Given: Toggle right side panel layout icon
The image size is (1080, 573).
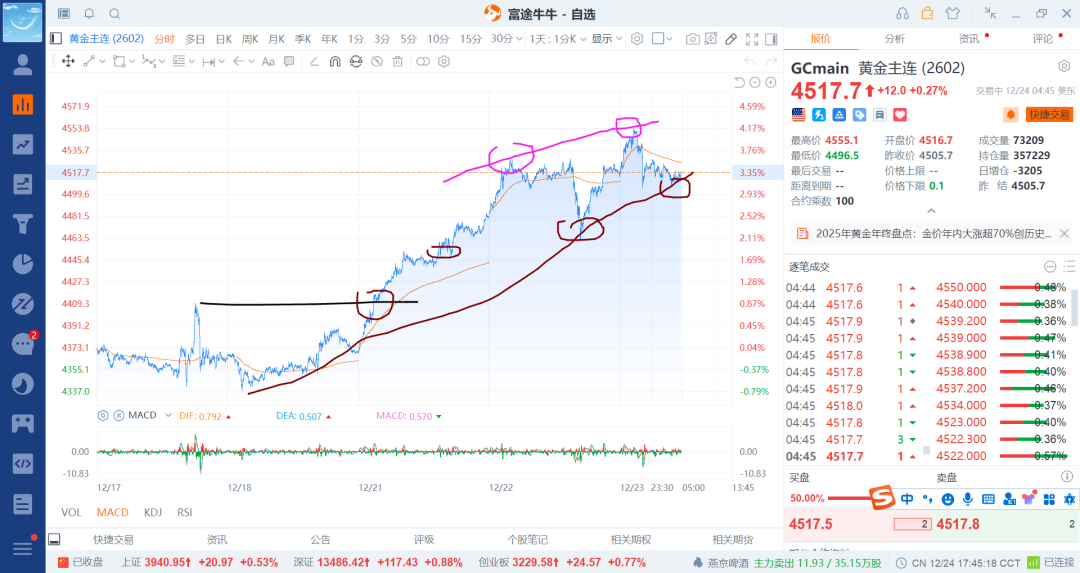Looking at the screenshot, I should point(771,39).
